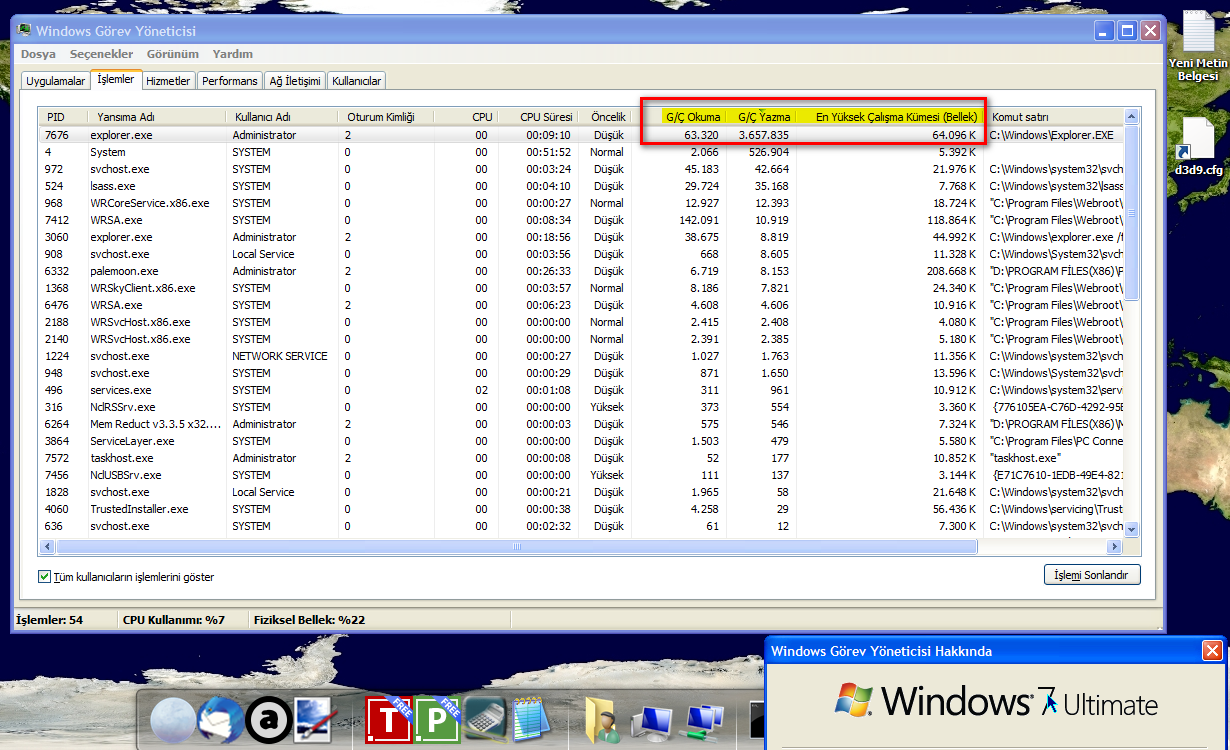Open the Görünüm menu

click(x=172, y=54)
